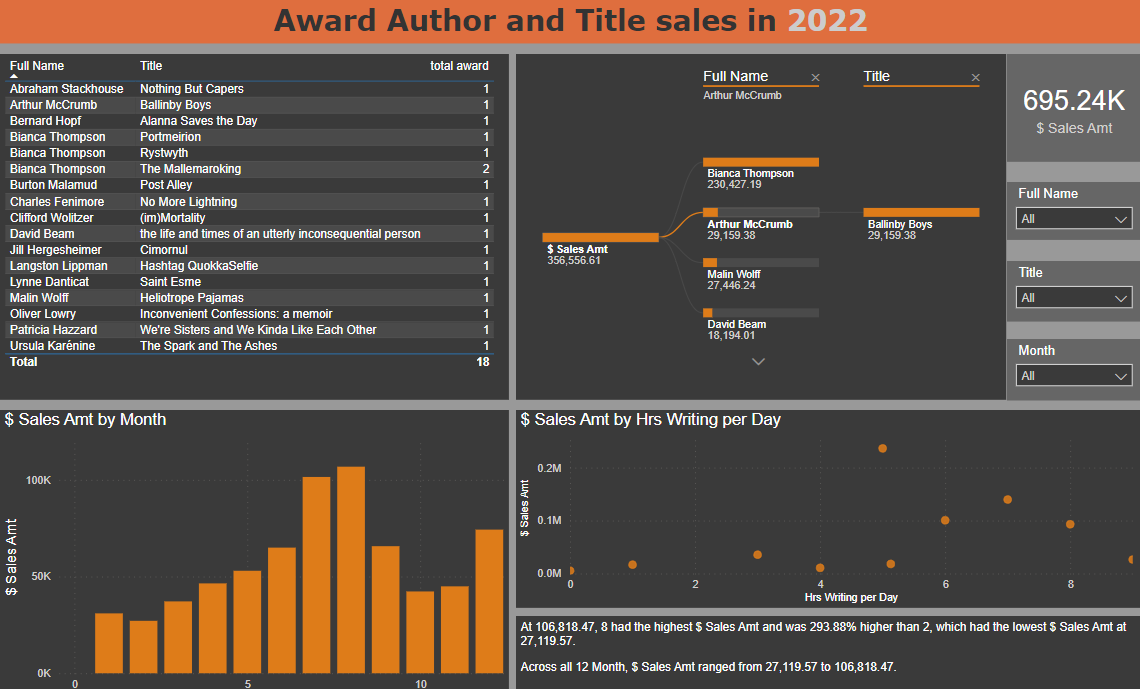Sort table by total award column
Image resolution: width=1140 pixels, height=689 pixels.
point(459,66)
